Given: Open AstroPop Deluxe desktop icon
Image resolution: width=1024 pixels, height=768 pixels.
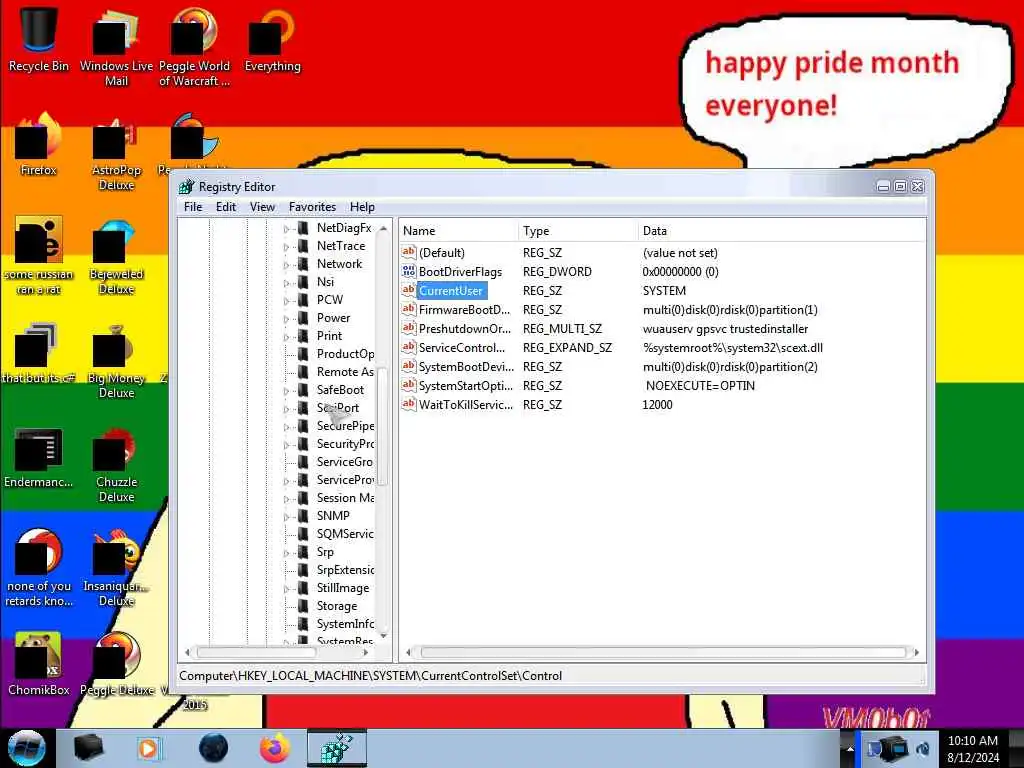Looking at the screenshot, I should pyautogui.click(x=116, y=152).
